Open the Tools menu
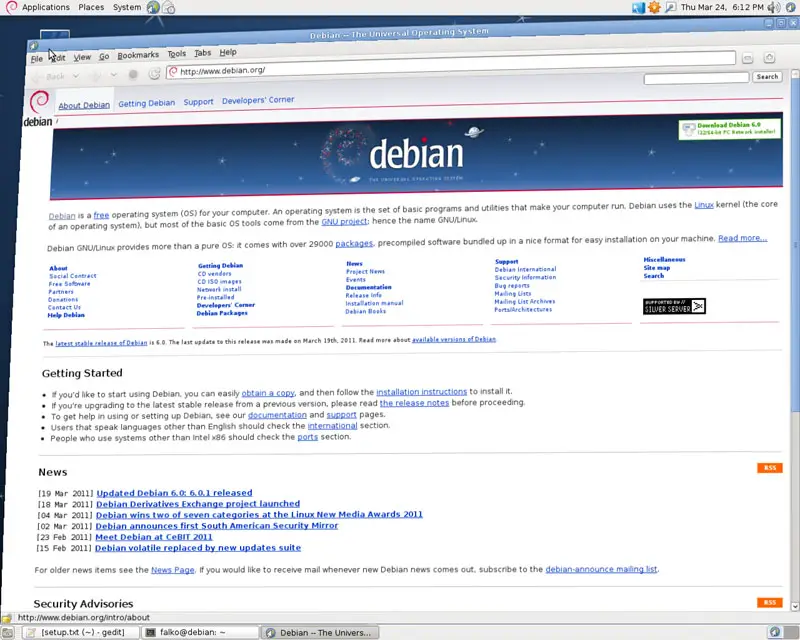The height and width of the screenshot is (640, 800). (177, 54)
